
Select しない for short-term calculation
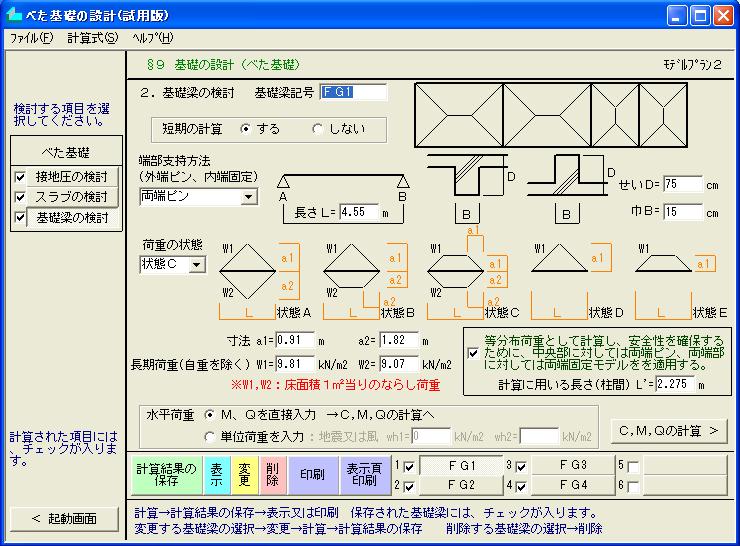click(x=318, y=129)
